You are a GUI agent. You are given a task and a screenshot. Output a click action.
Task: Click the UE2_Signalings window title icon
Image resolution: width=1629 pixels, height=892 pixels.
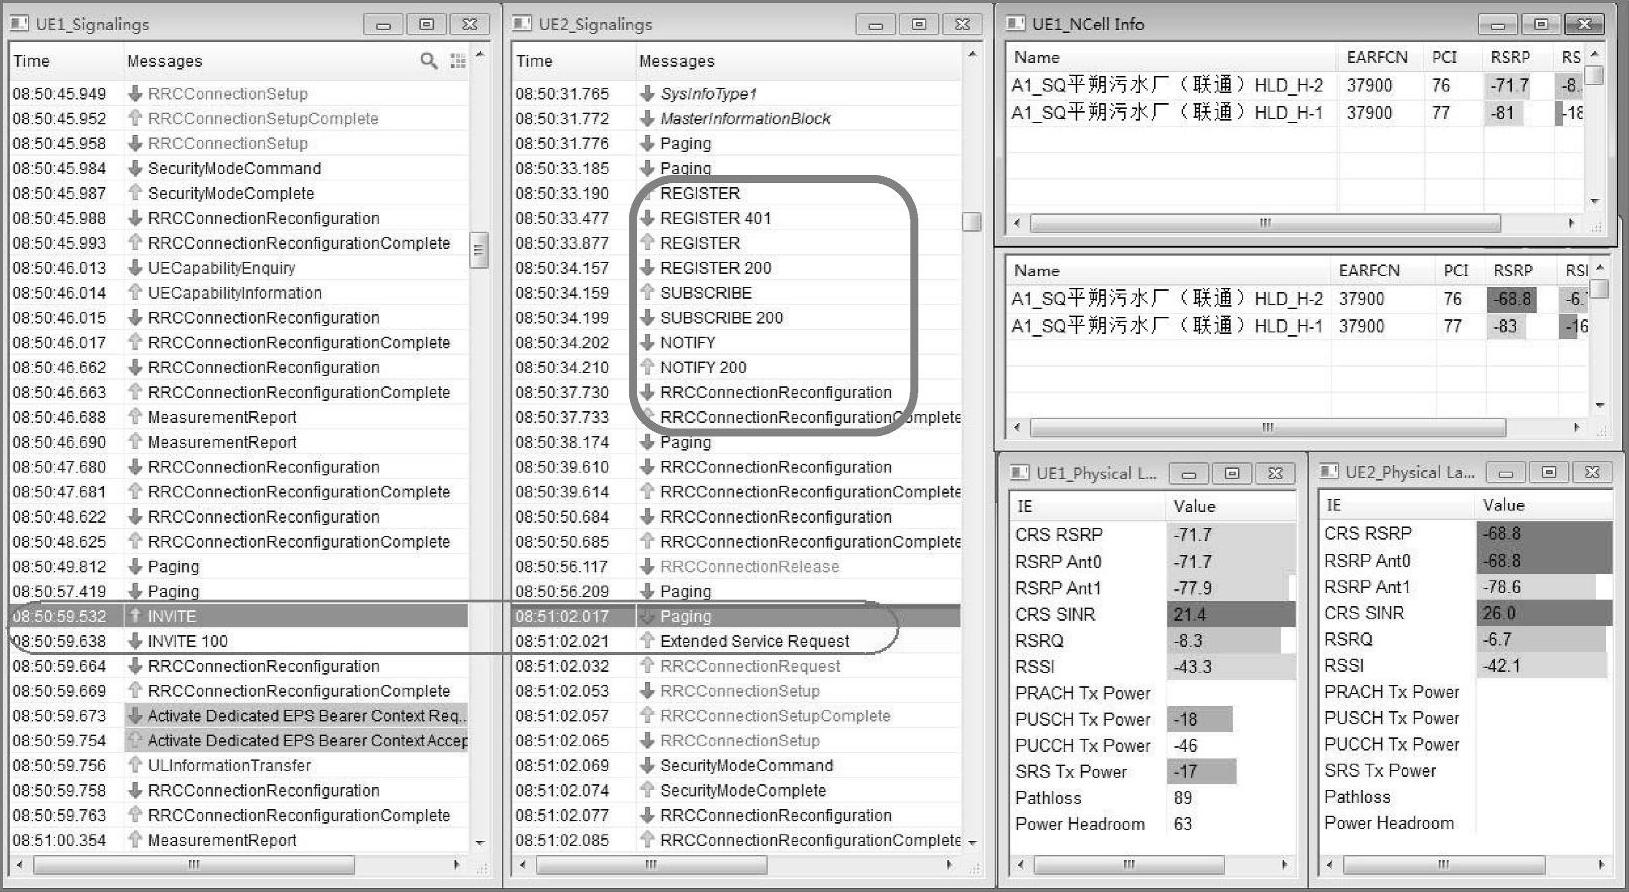[523, 23]
